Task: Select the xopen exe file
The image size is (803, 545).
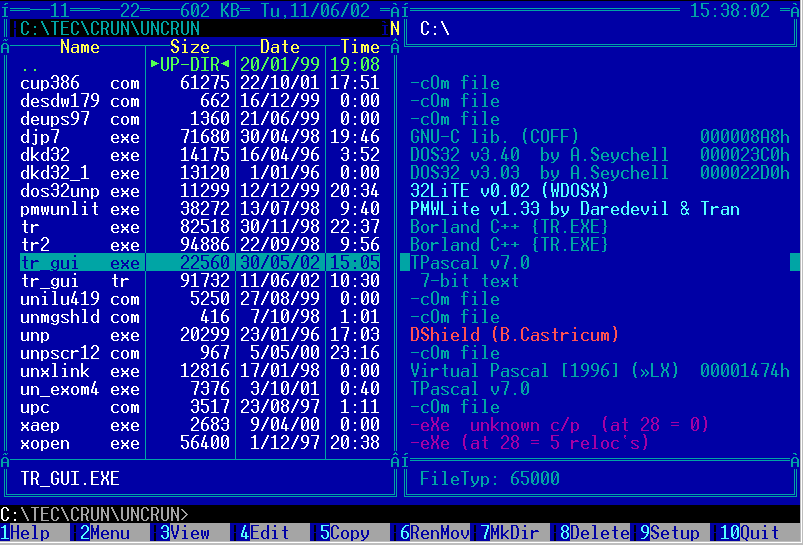Action: pos(80,443)
